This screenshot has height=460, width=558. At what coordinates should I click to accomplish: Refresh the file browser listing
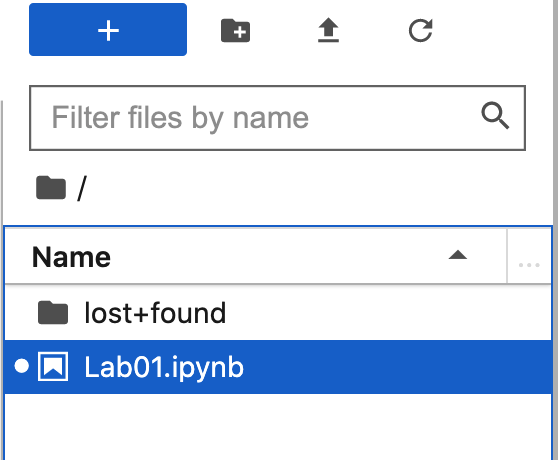421,30
